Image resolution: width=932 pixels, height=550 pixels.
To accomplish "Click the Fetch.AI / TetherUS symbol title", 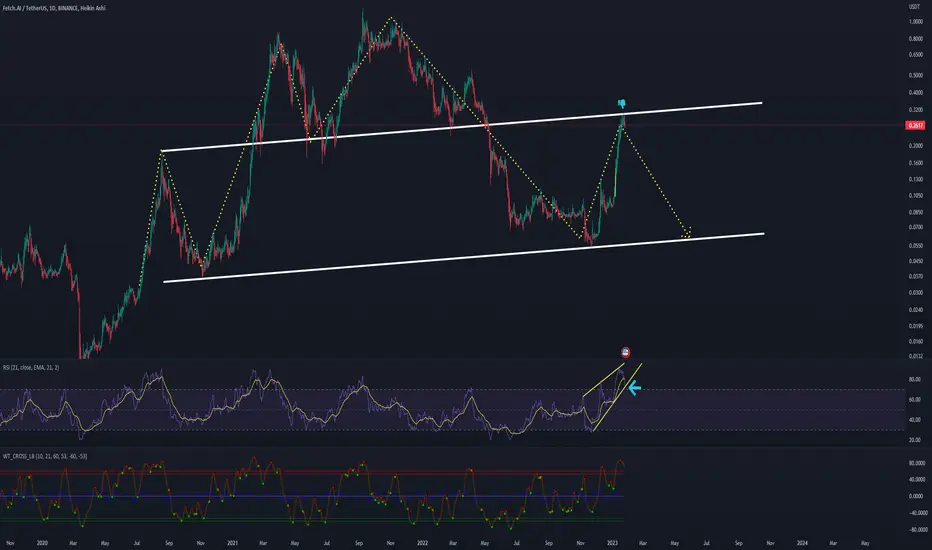I will point(54,8).
